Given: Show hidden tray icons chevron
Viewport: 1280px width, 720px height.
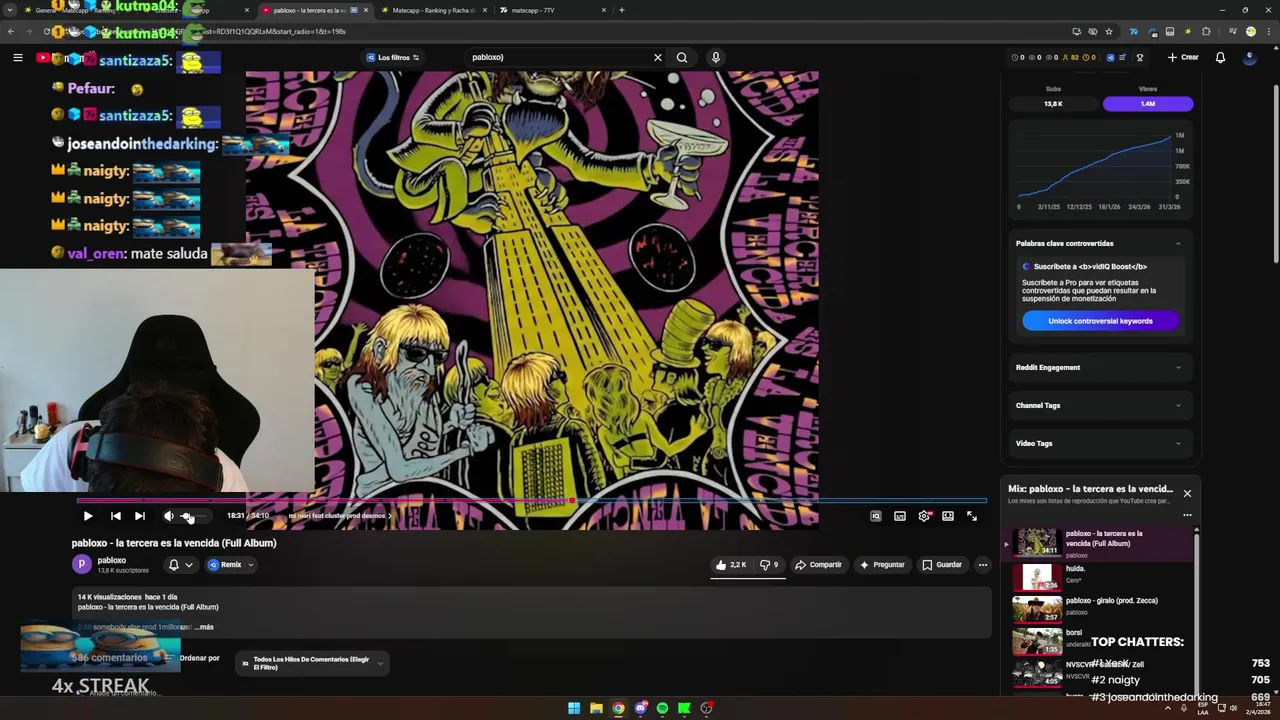Looking at the screenshot, I should click(x=1167, y=708).
